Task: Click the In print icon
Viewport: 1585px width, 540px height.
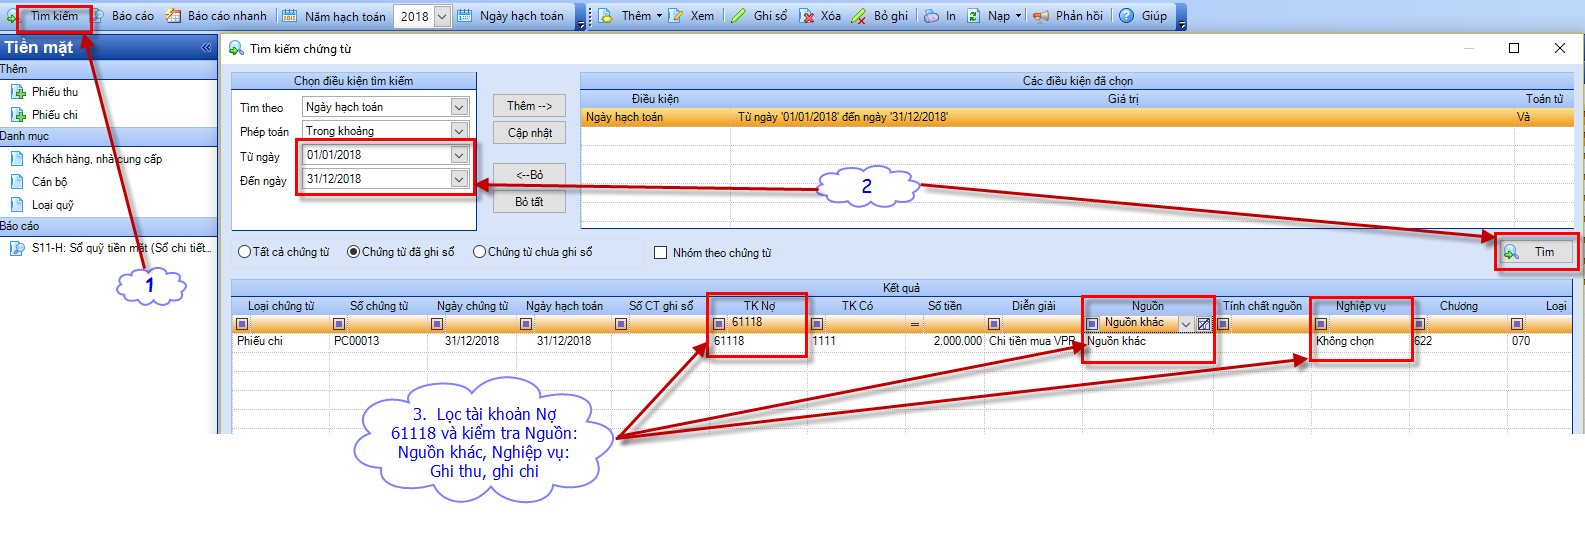Action: point(931,16)
